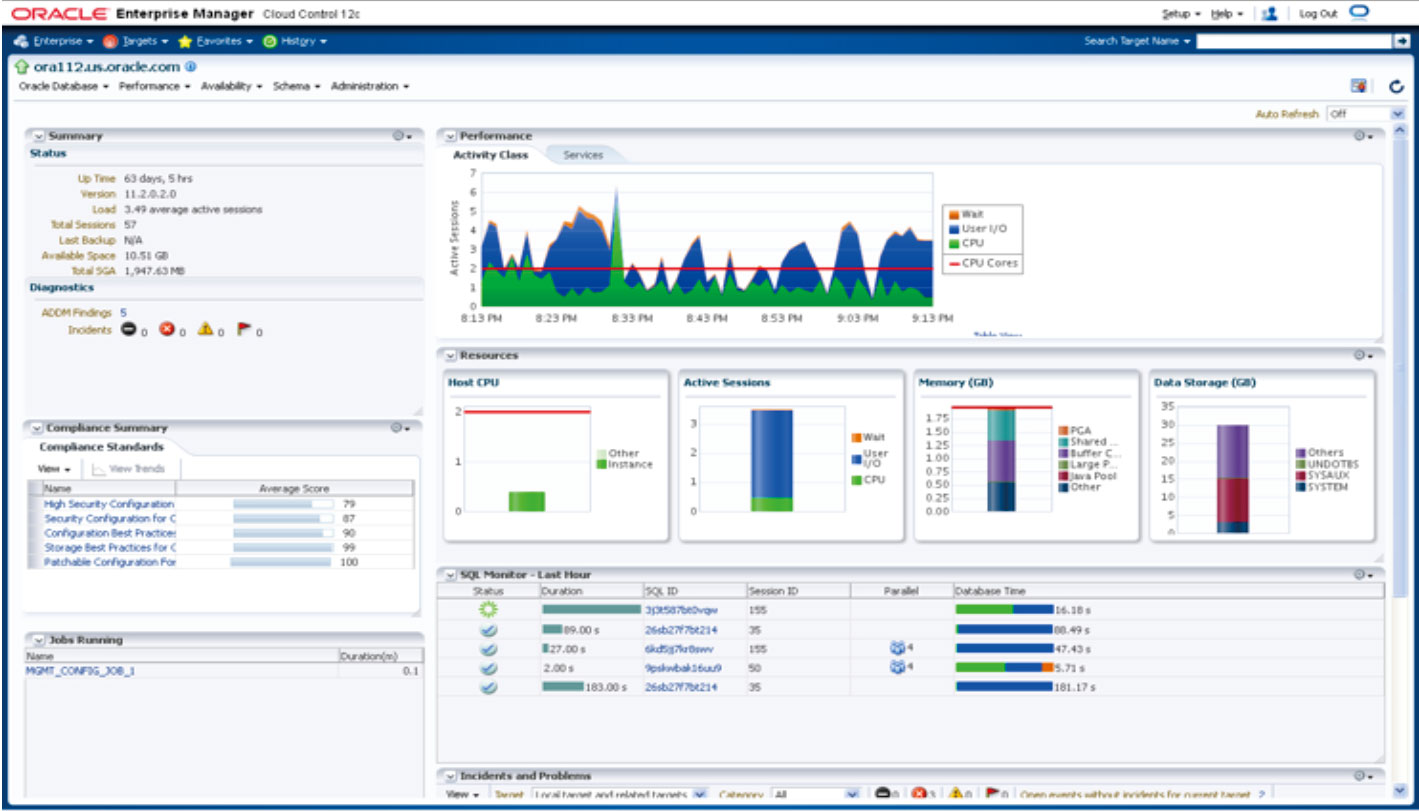Click the critical incidents red X icon in Summary
Image resolution: width=1419 pixels, height=811 pixels.
pyautogui.click(x=167, y=330)
